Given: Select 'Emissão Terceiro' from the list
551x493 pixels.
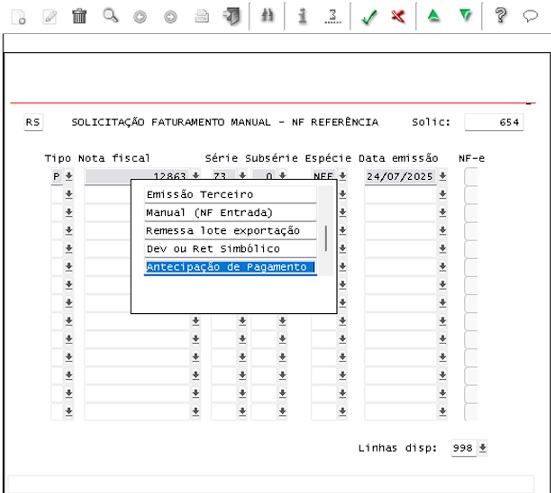Looking at the screenshot, I should (x=230, y=195).
